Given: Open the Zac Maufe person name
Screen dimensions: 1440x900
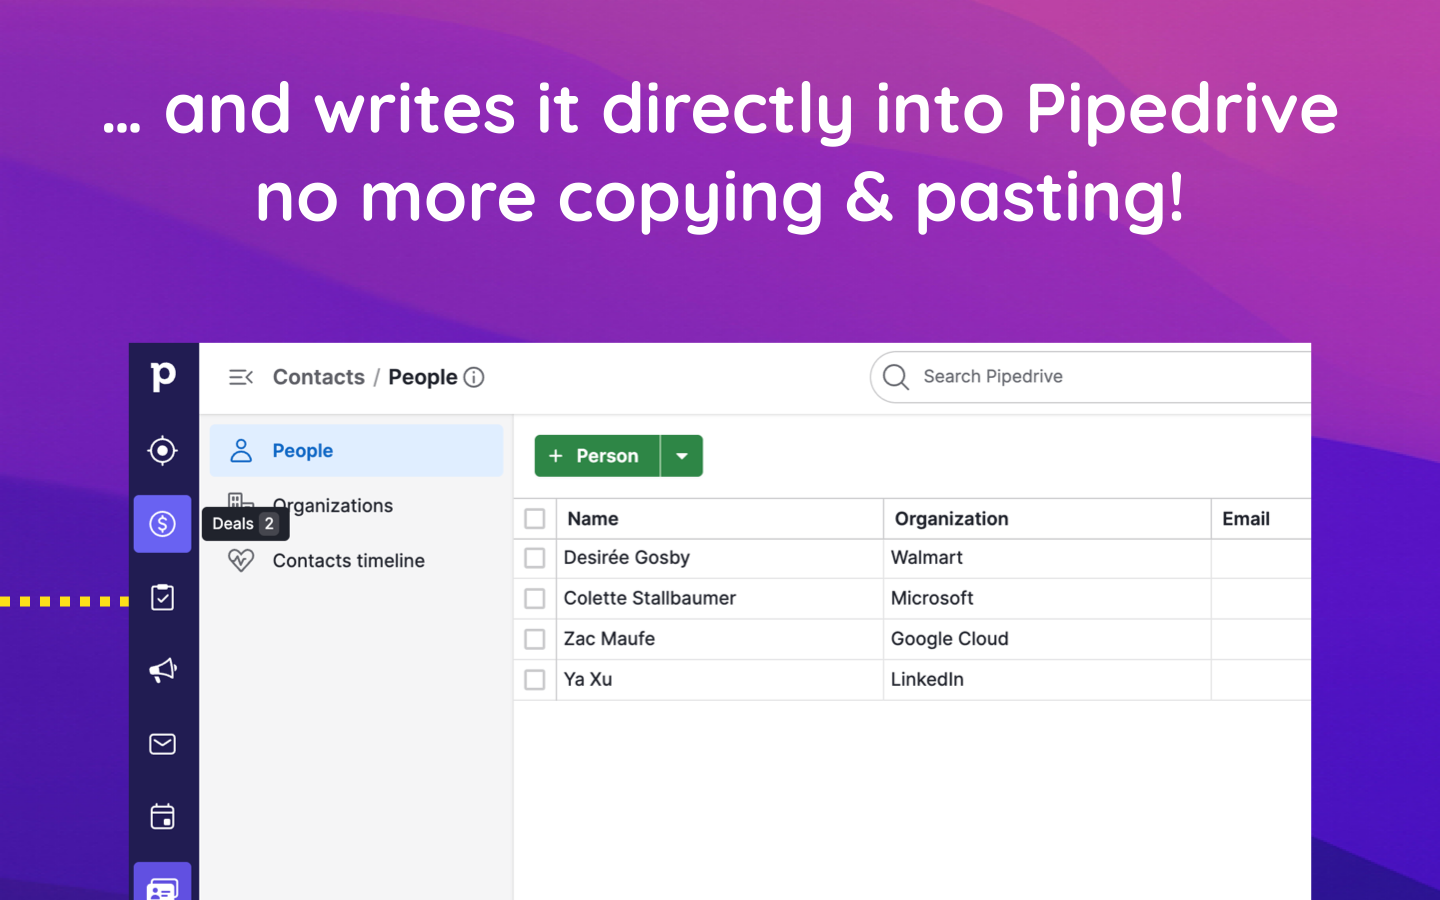Looking at the screenshot, I should point(609,639).
